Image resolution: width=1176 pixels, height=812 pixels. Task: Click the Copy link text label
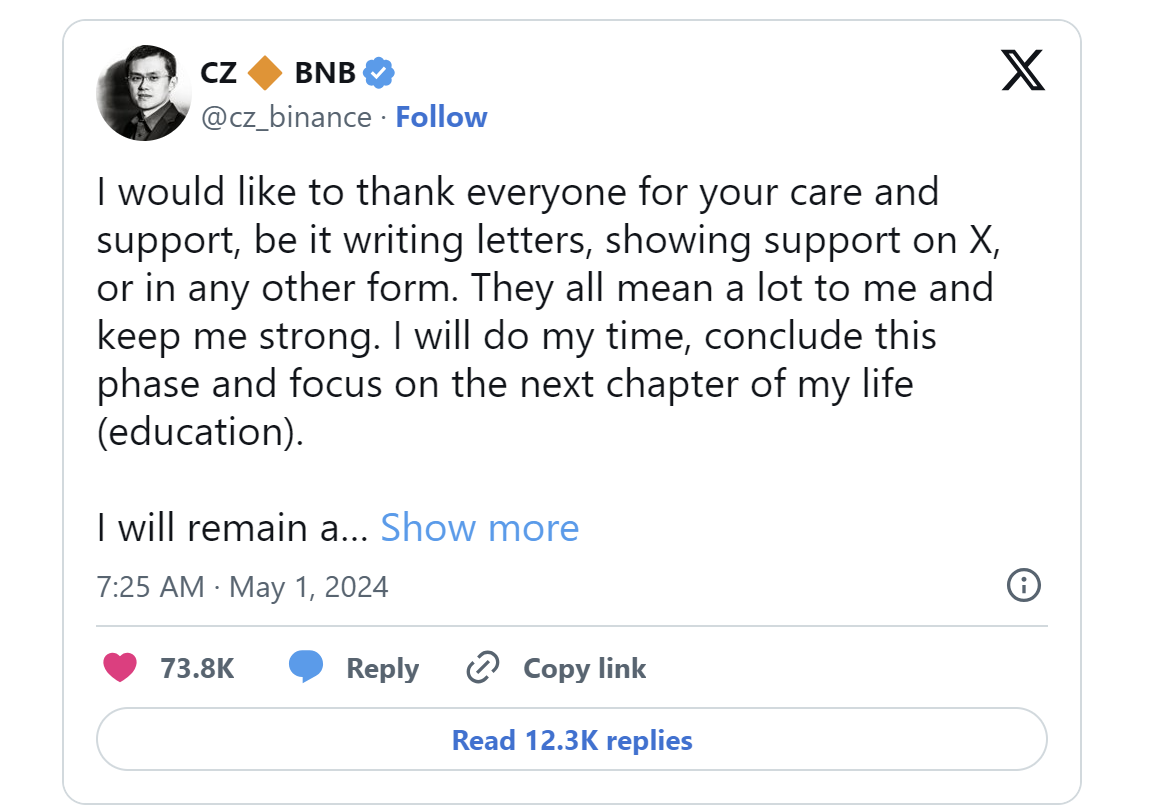coord(585,668)
